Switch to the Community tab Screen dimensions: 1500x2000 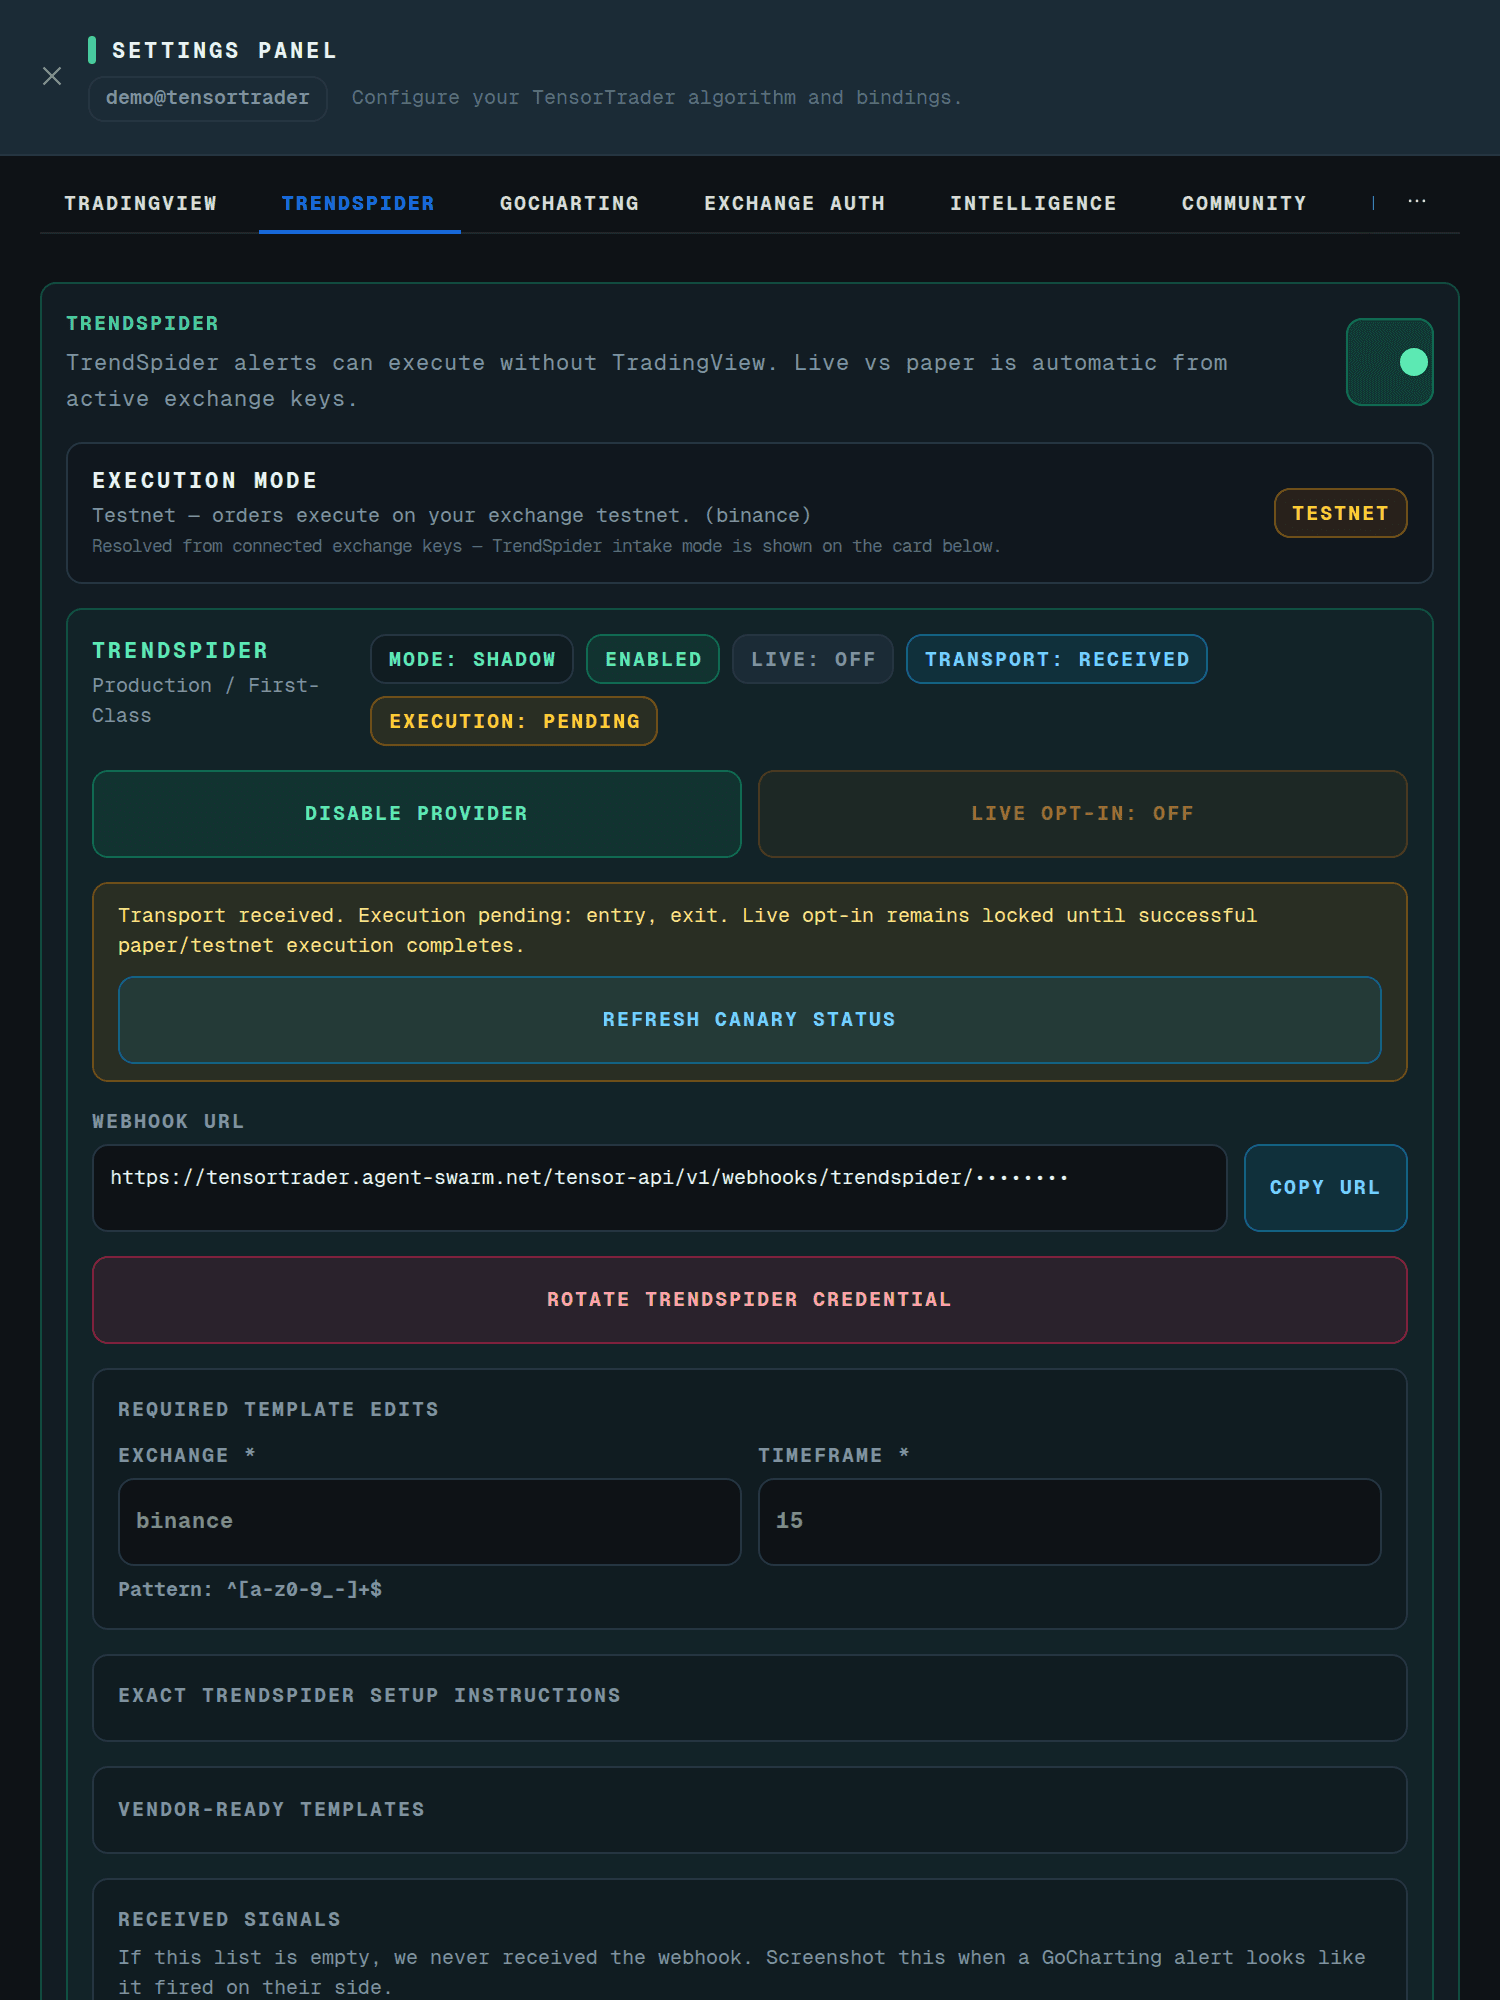[1245, 203]
